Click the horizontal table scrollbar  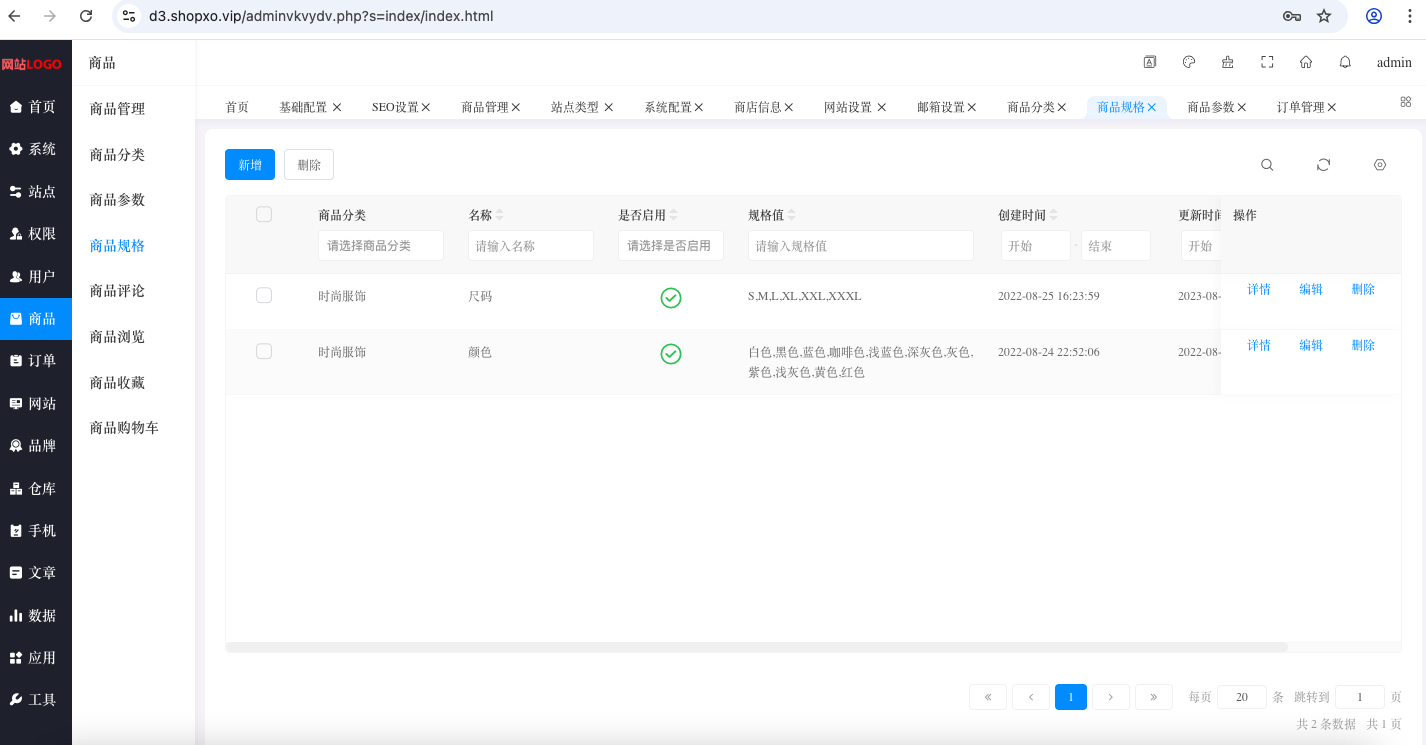pyautogui.click(x=757, y=647)
